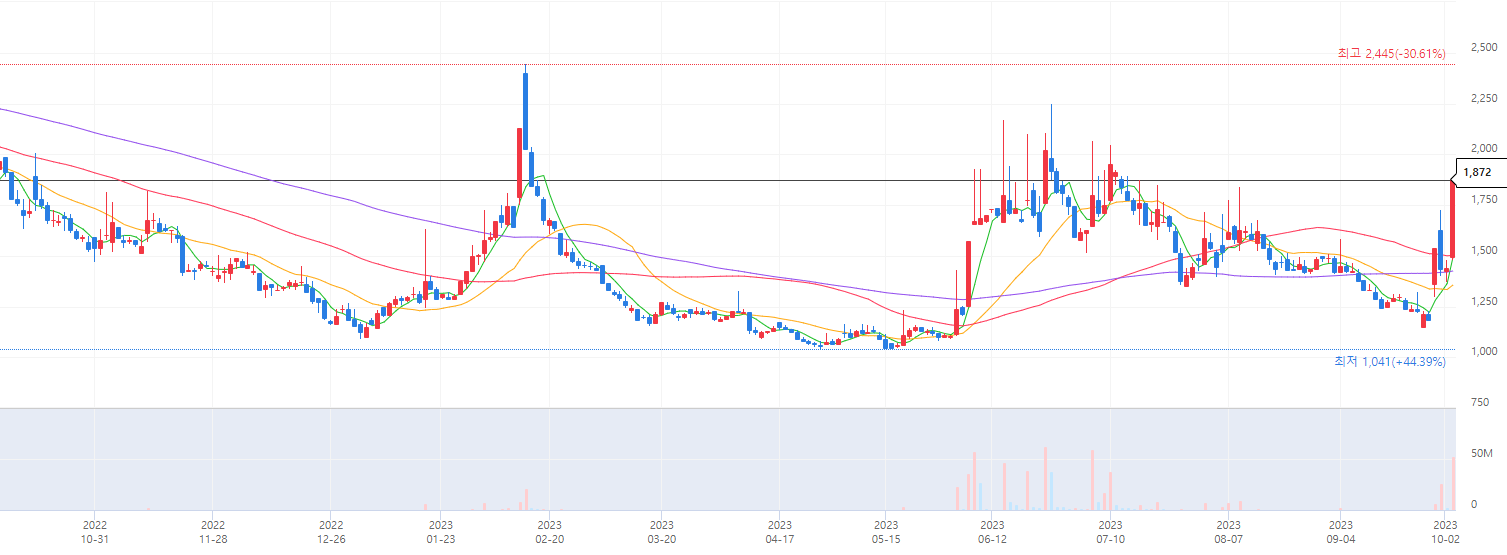Screen dimensions: 1507x555
Task: Select the 2023 05-15 date label
Action: pos(885,531)
